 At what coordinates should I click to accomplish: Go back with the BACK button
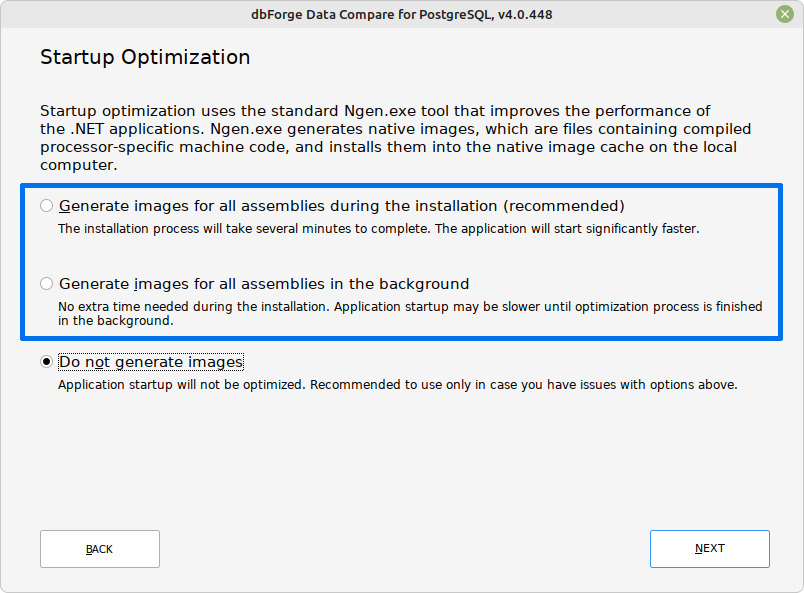pos(100,549)
